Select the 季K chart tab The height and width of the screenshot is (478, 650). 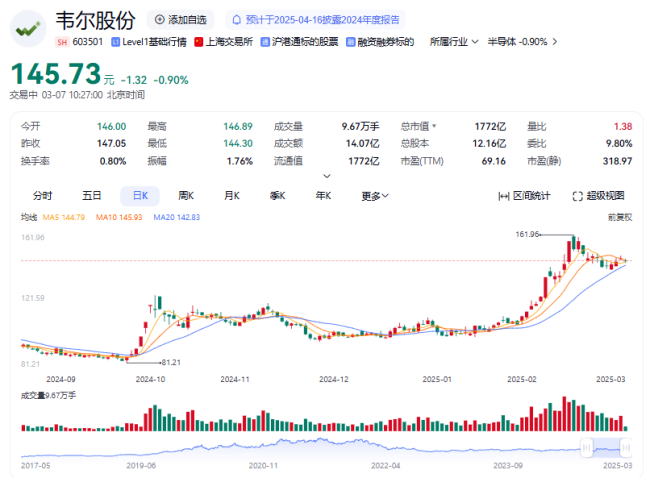click(277, 196)
